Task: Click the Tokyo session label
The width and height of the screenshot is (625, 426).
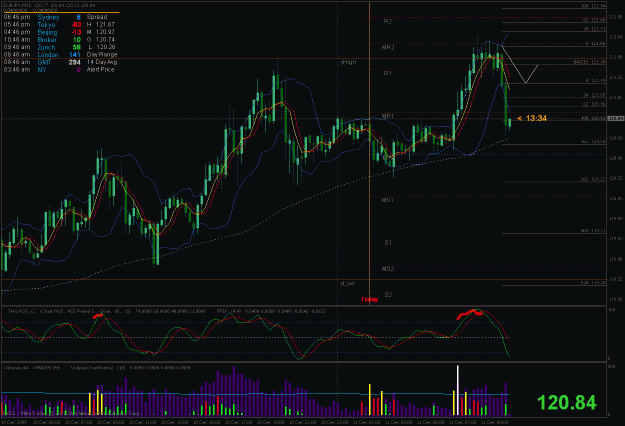Action: pos(46,25)
